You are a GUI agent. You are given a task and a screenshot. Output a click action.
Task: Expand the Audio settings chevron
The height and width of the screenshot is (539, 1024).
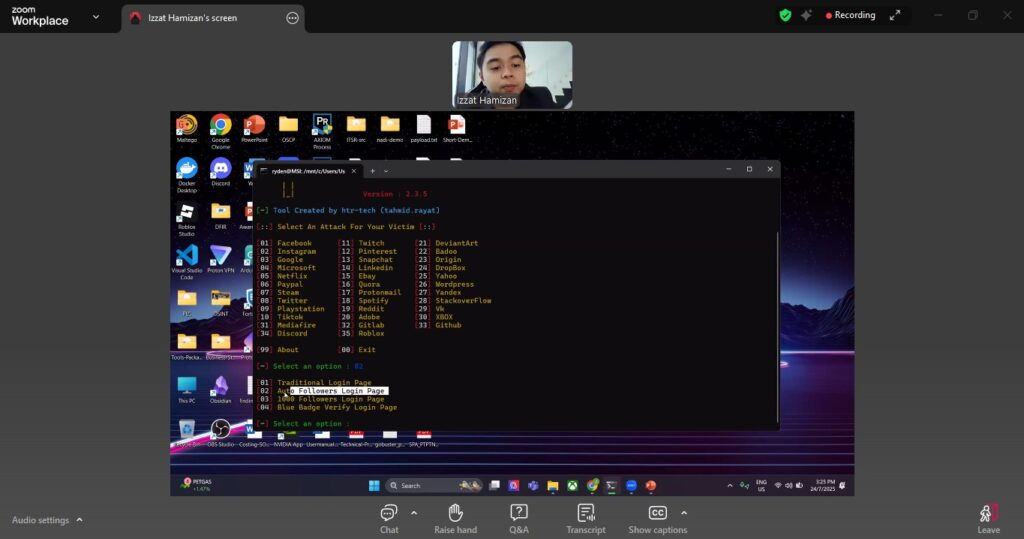80,520
